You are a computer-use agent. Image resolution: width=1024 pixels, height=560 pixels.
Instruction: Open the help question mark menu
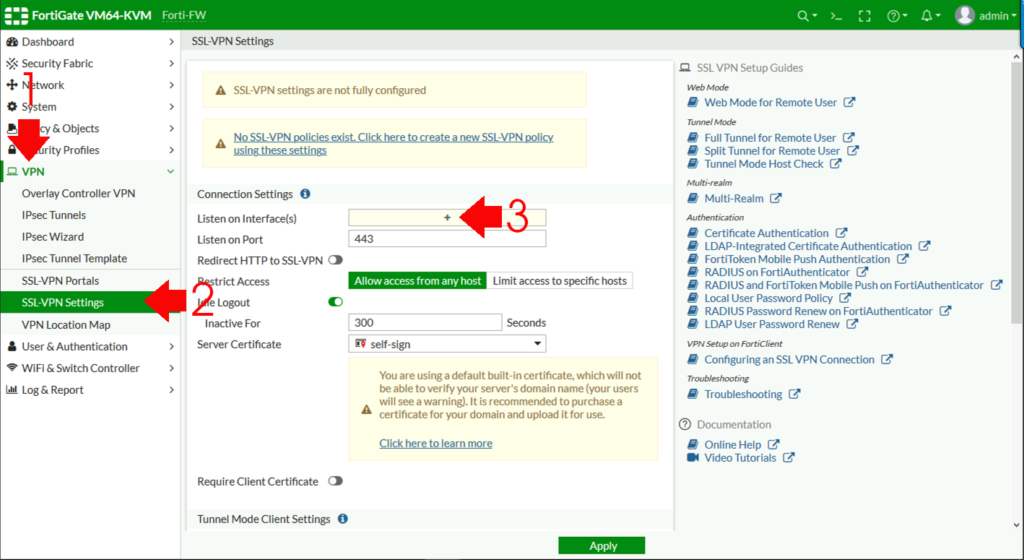pos(897,16)
